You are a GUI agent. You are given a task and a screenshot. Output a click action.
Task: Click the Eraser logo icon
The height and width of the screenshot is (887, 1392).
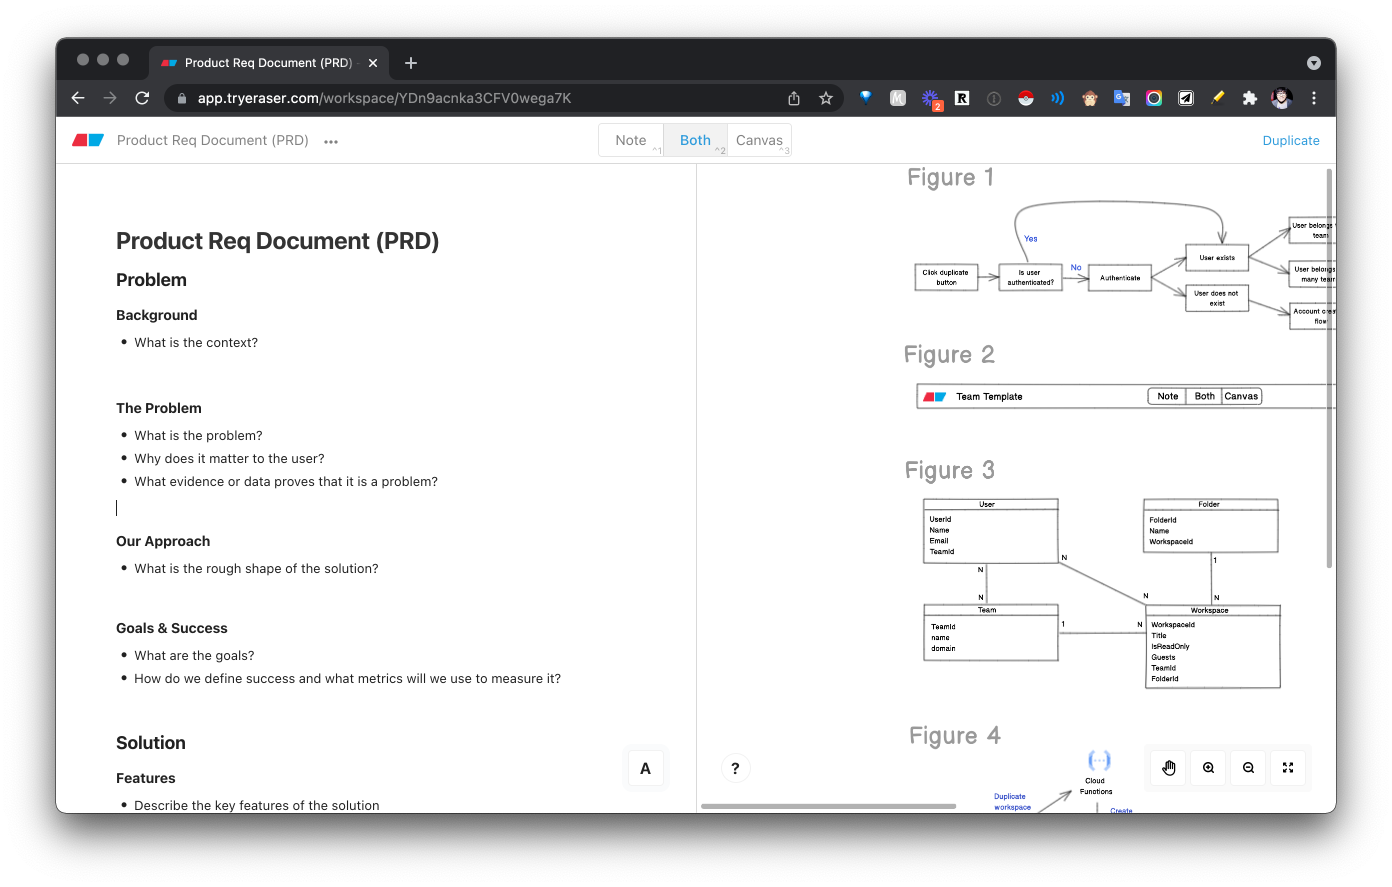click(88, 141)
